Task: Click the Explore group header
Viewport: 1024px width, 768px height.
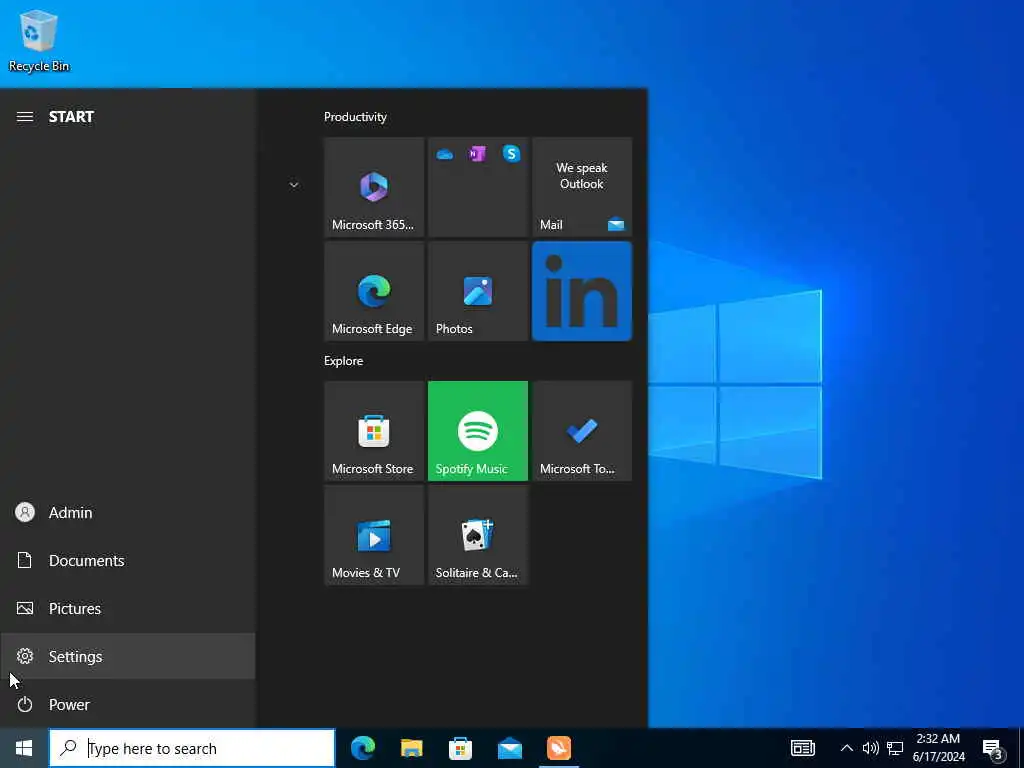Action: coord(344,361)
